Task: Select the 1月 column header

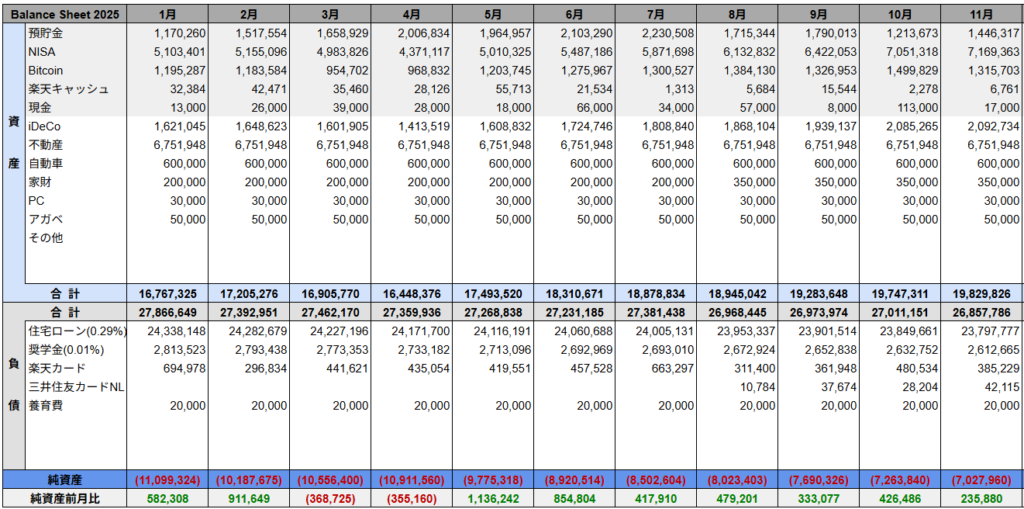Action: point(168,15)
